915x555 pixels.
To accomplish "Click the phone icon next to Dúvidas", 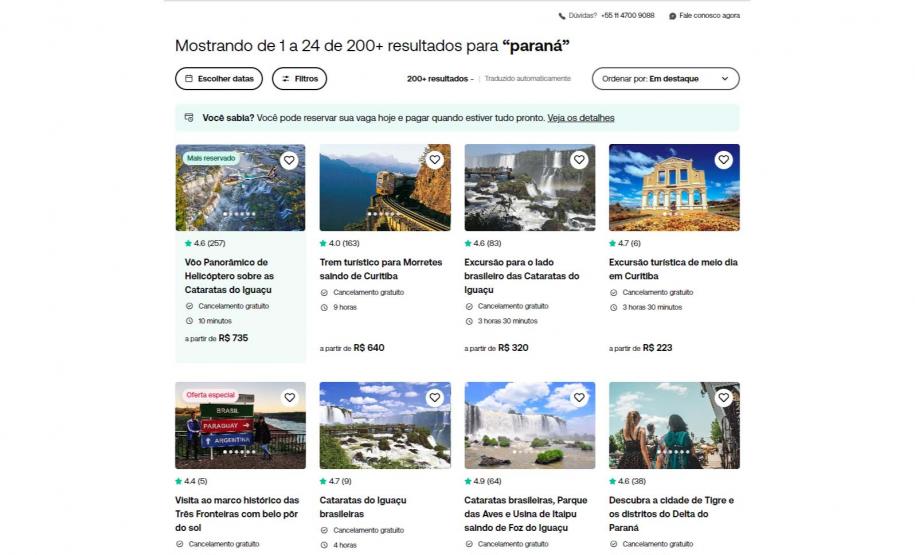I will coord(562,16).
